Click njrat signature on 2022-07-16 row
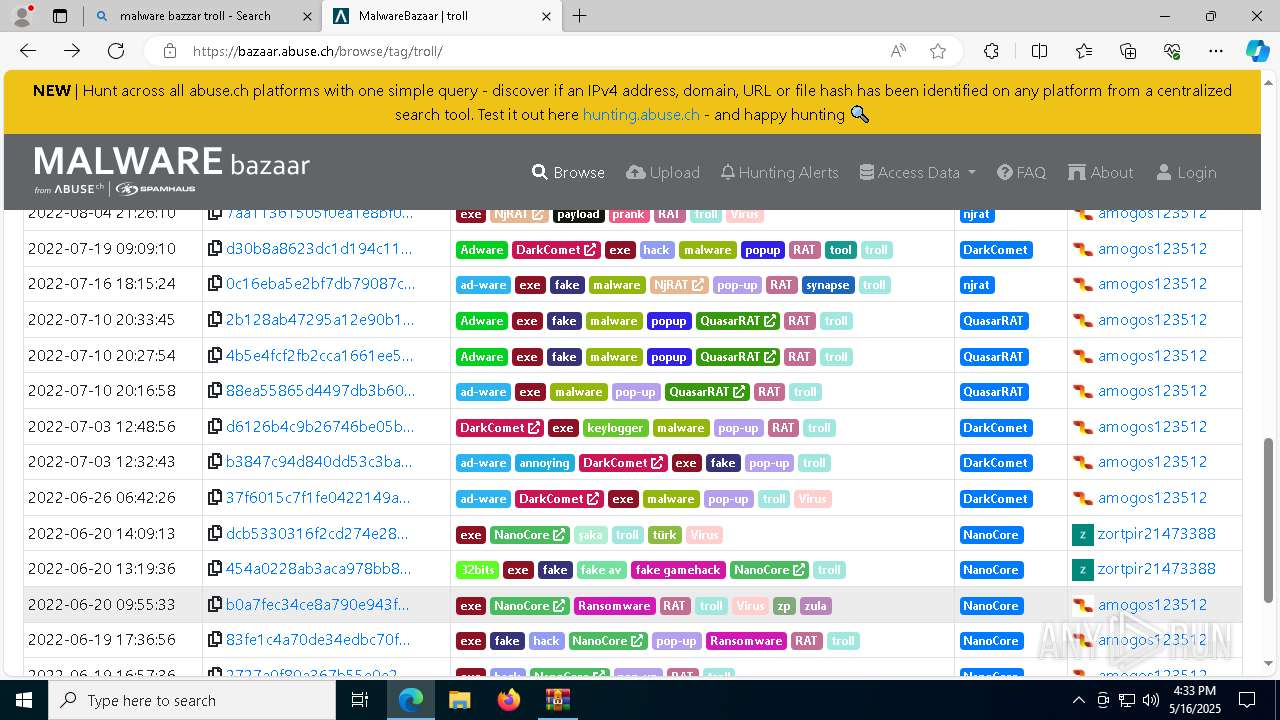The height and width of the screenshot is (720, 1280). [976, 285]
